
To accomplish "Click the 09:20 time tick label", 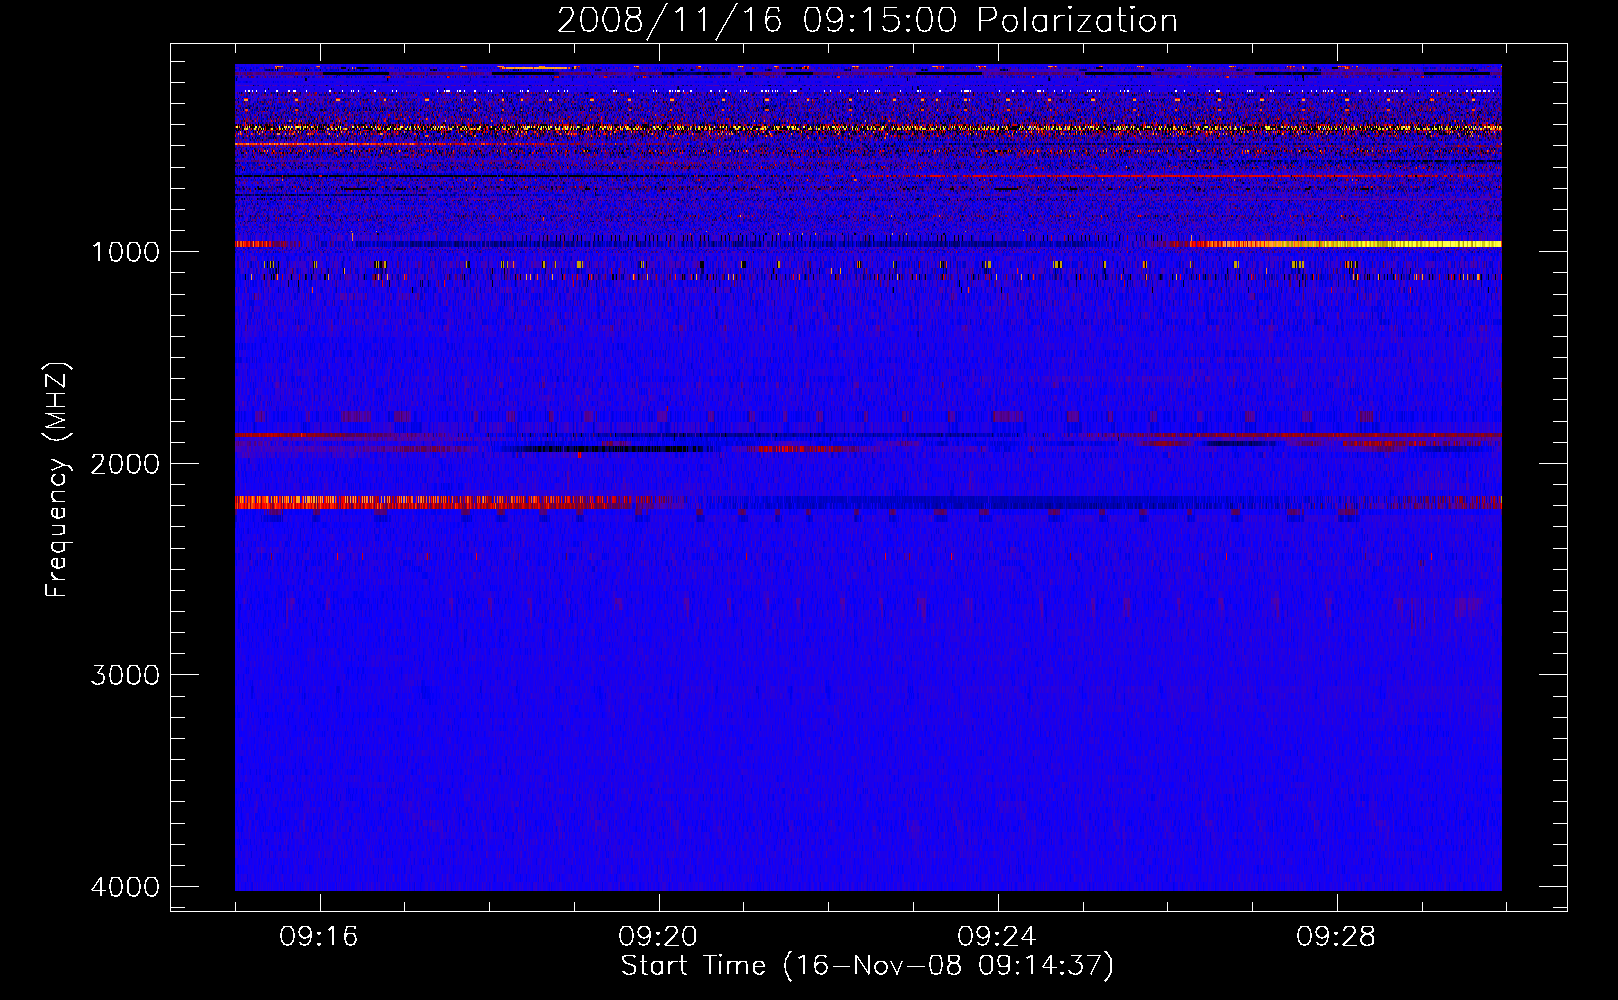I will pos(658,937).
